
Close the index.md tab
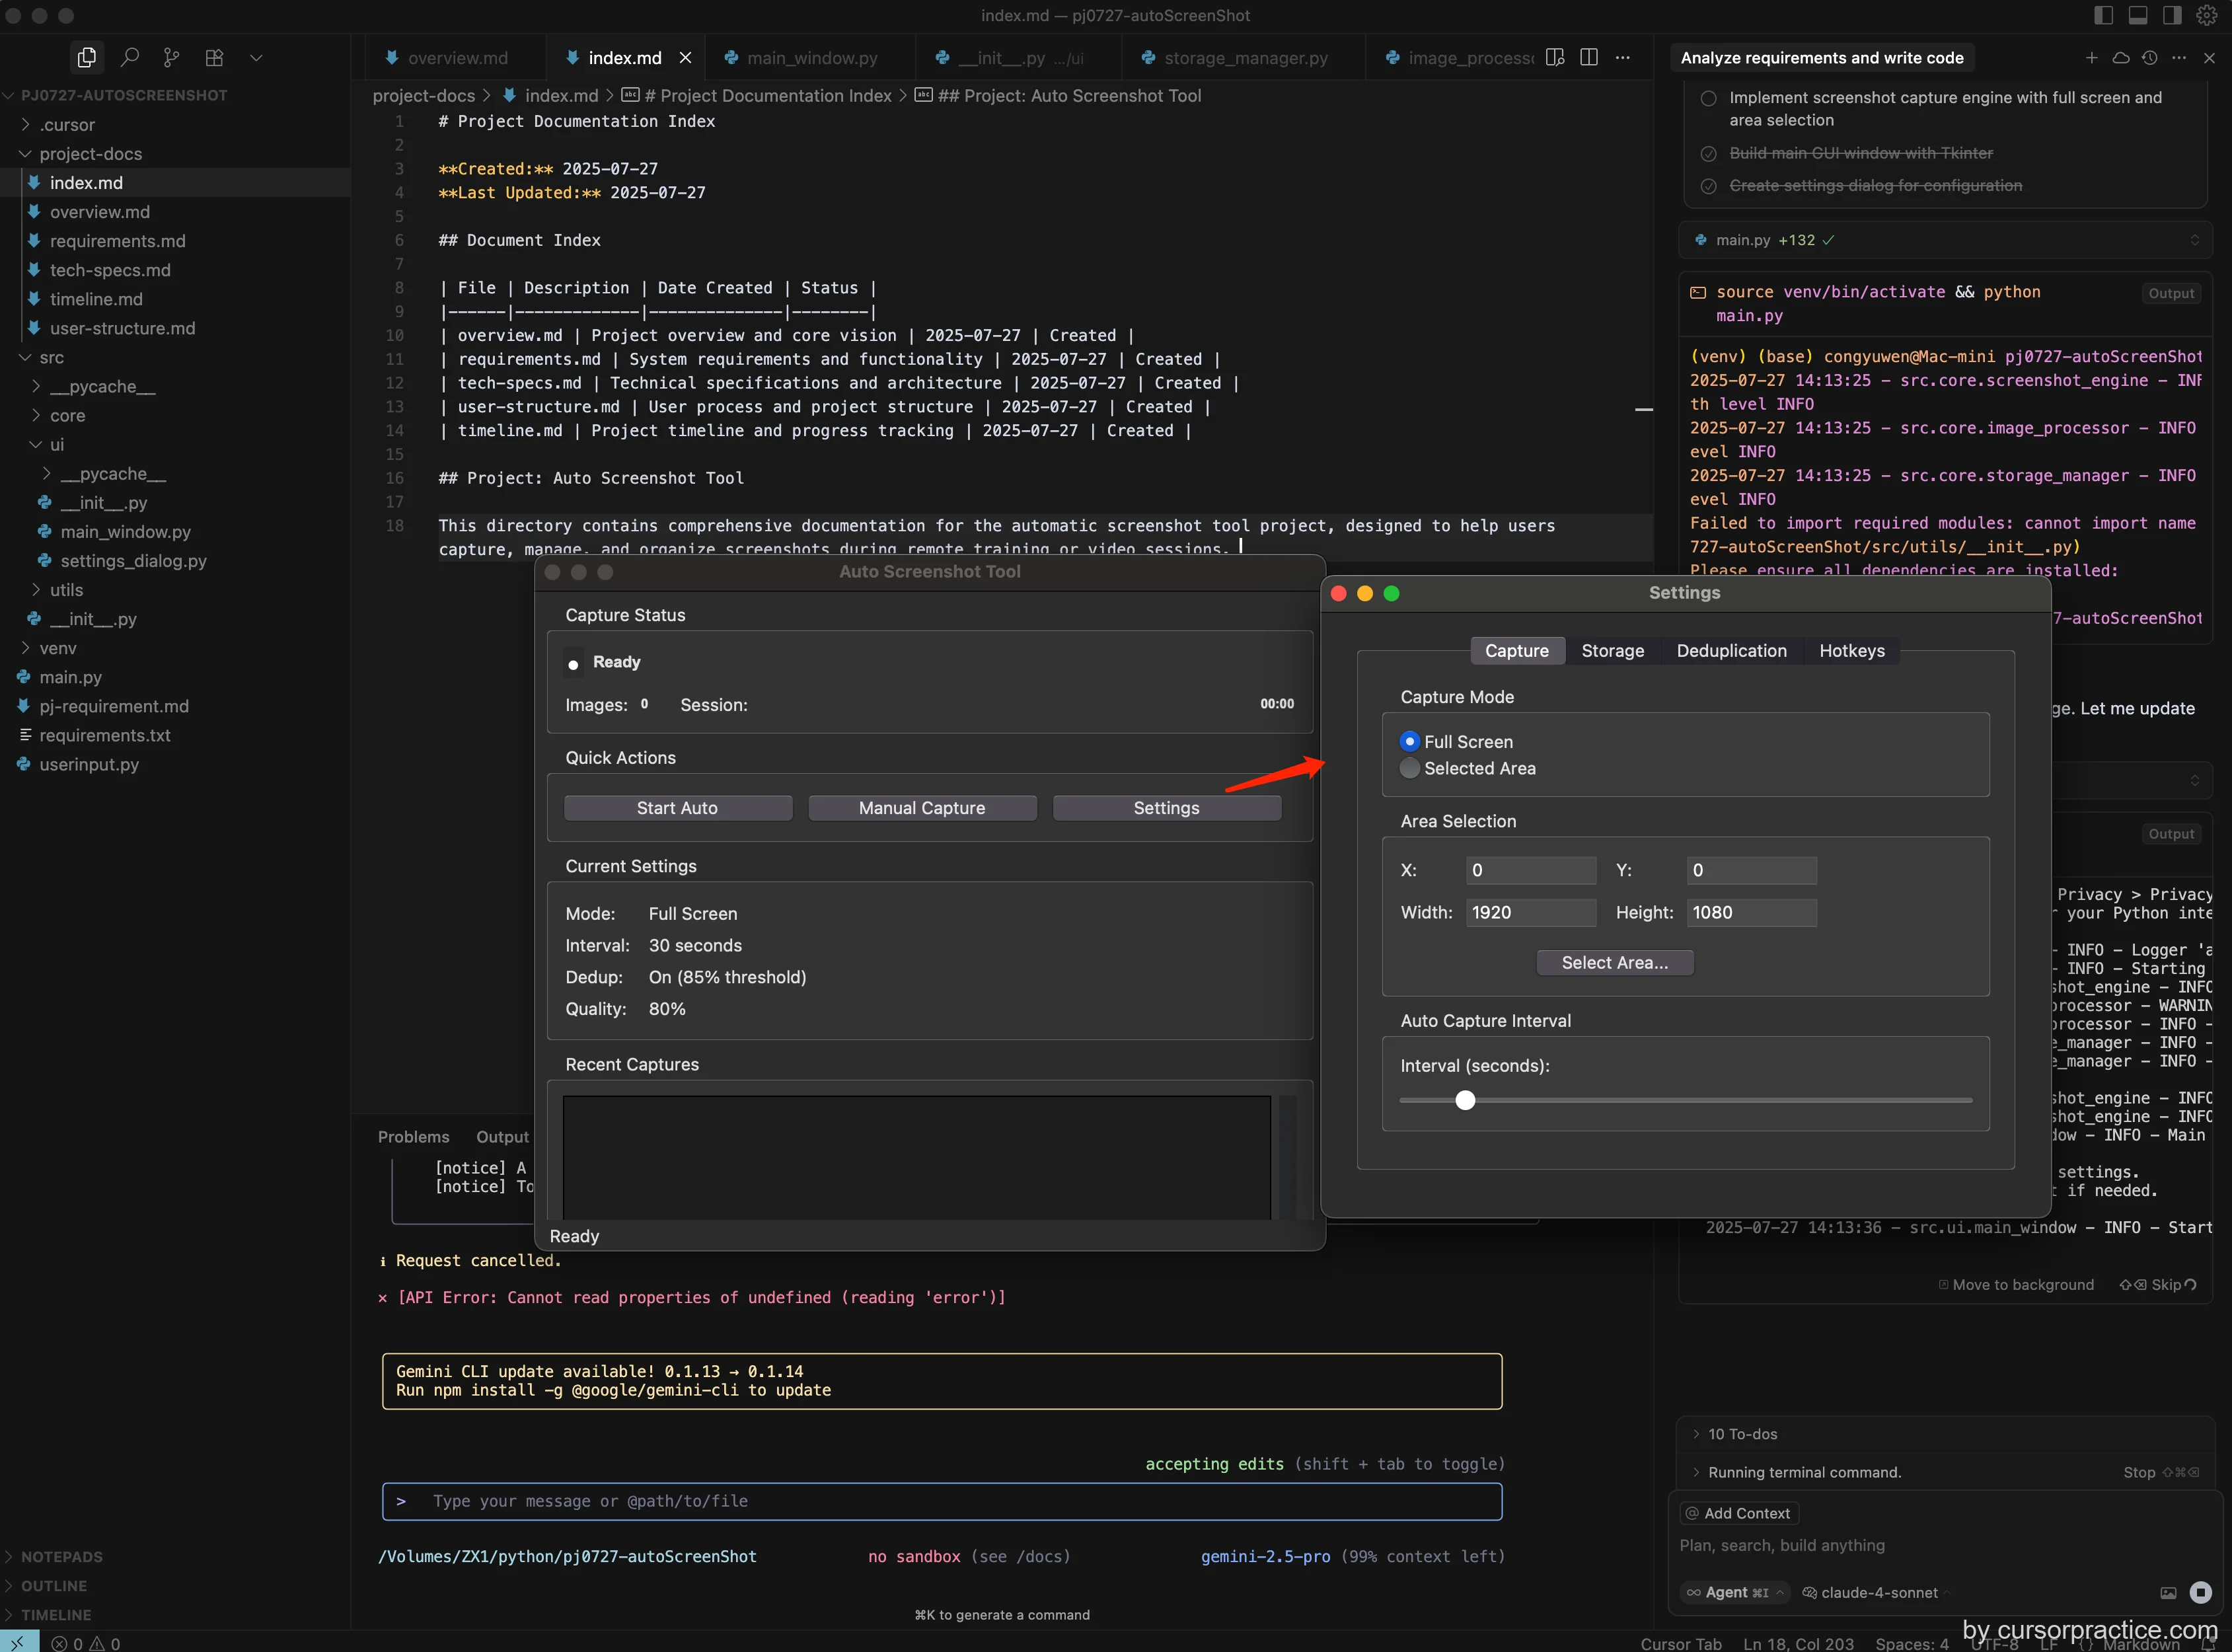point(685,58)
